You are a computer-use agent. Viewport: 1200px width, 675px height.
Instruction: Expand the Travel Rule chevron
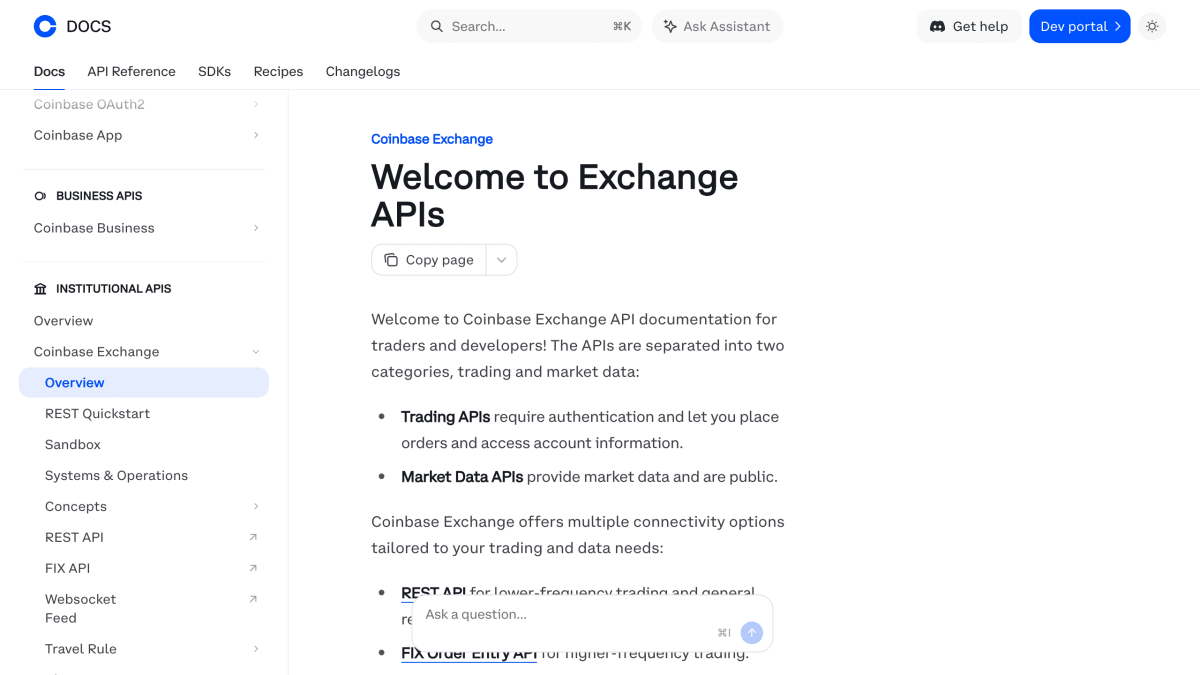pos(256,649)
